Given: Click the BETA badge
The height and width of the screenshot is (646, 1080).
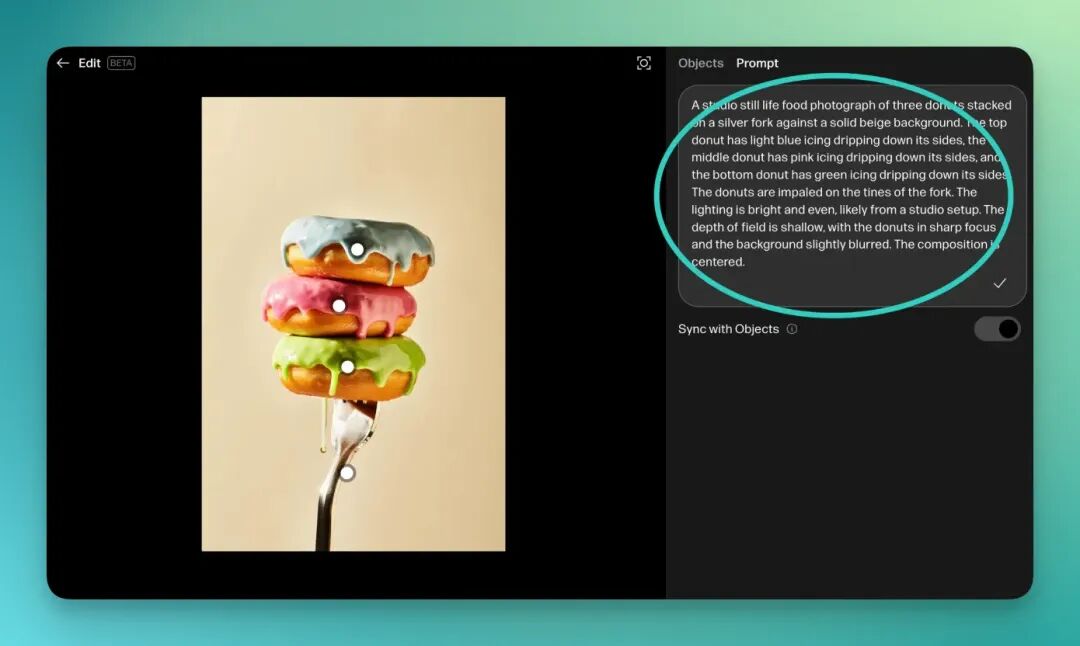Looking at the screenshot, I should coord(121,63).
